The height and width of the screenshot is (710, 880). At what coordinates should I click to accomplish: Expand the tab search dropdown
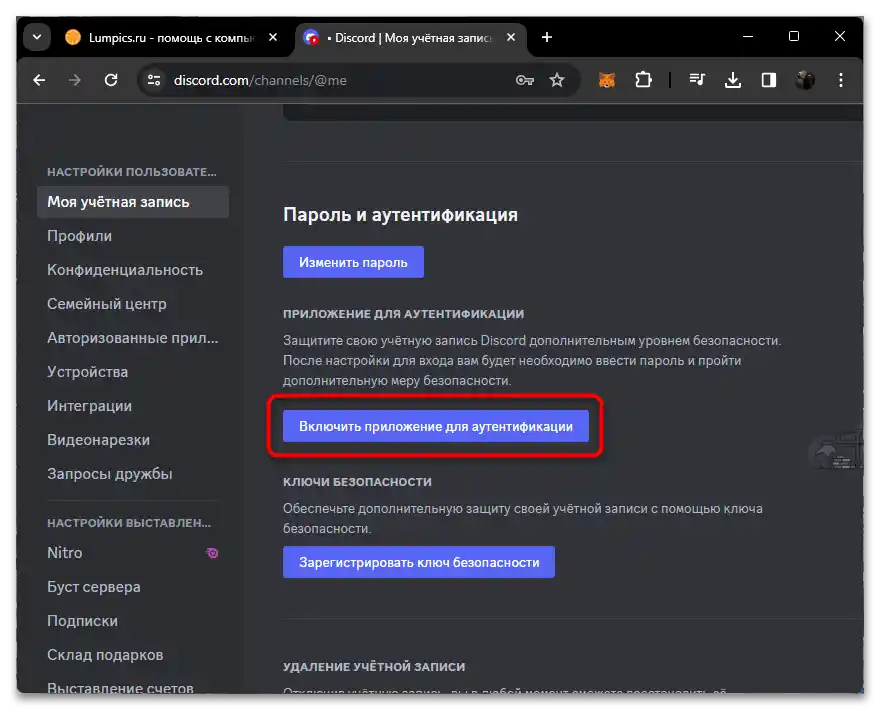point(37,37)
